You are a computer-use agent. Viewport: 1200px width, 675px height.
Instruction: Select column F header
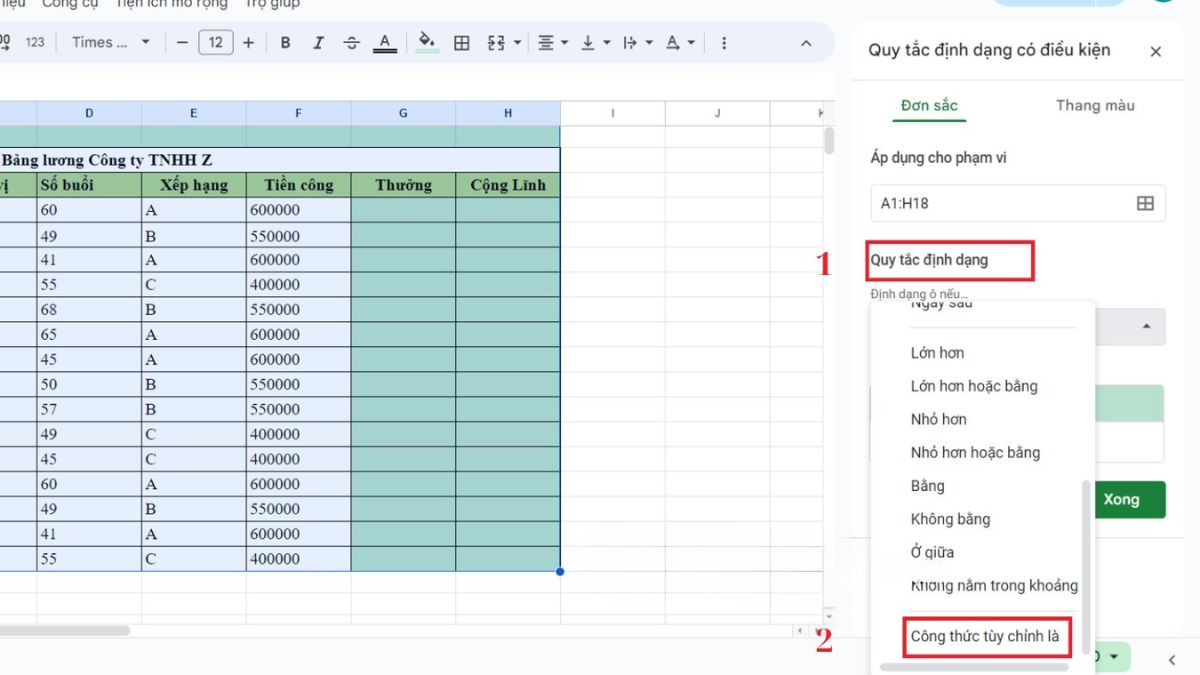298,114
